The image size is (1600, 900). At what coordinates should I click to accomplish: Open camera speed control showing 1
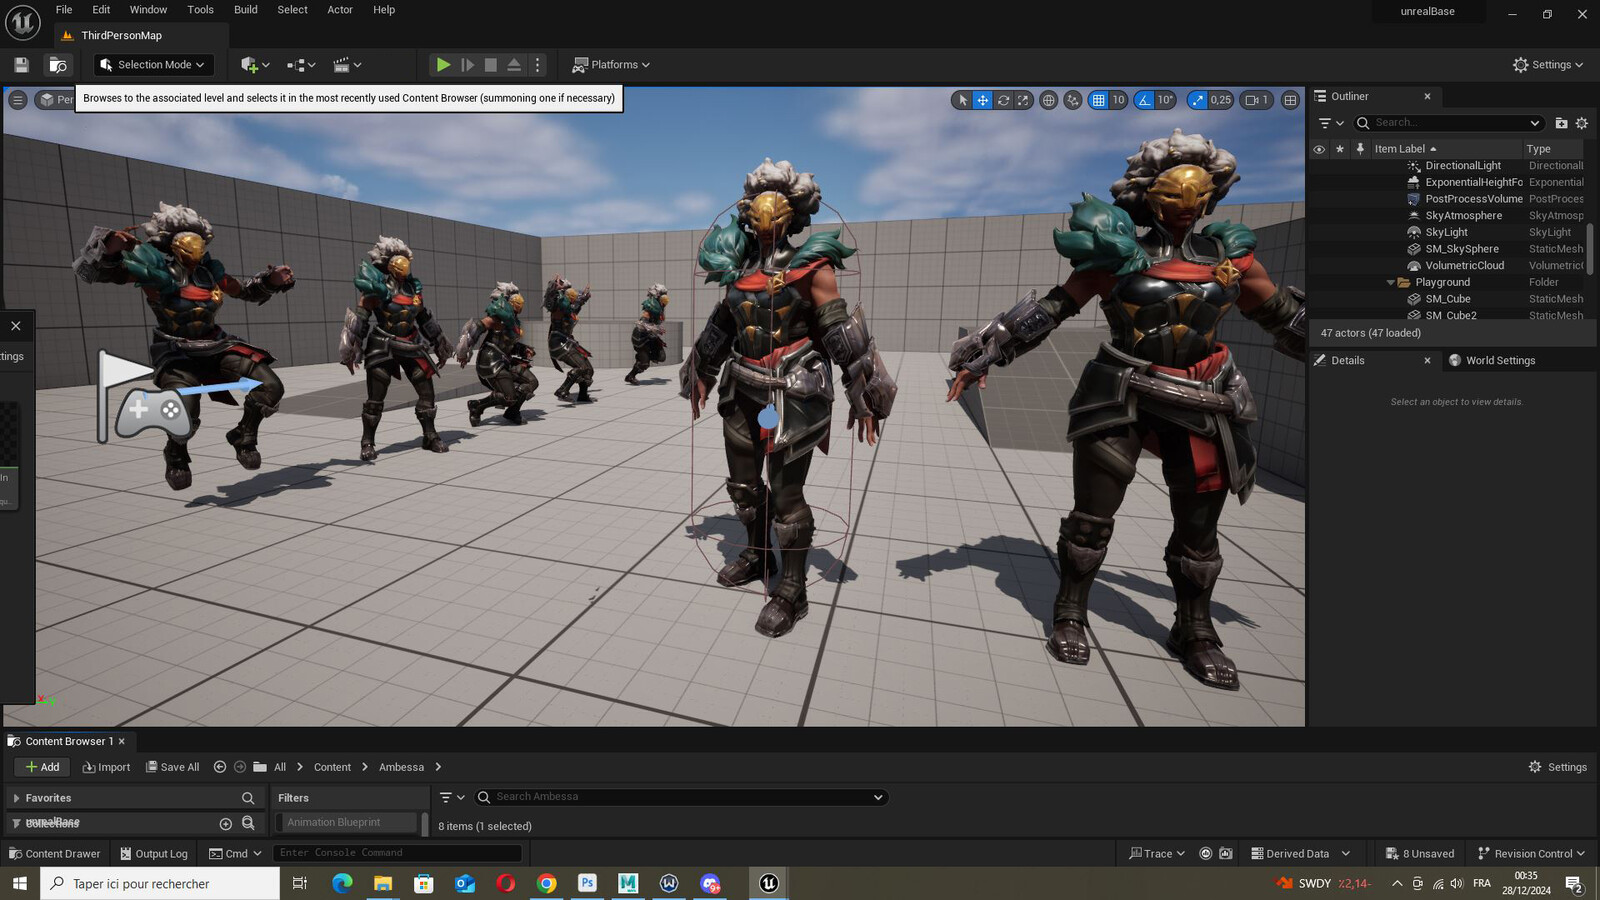[1257, 100]
